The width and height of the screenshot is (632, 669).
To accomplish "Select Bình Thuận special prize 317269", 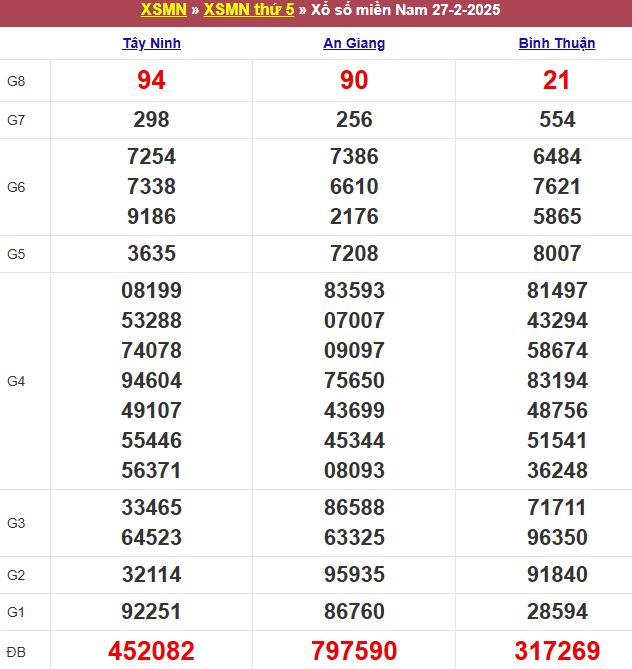I will coord(557,651).
